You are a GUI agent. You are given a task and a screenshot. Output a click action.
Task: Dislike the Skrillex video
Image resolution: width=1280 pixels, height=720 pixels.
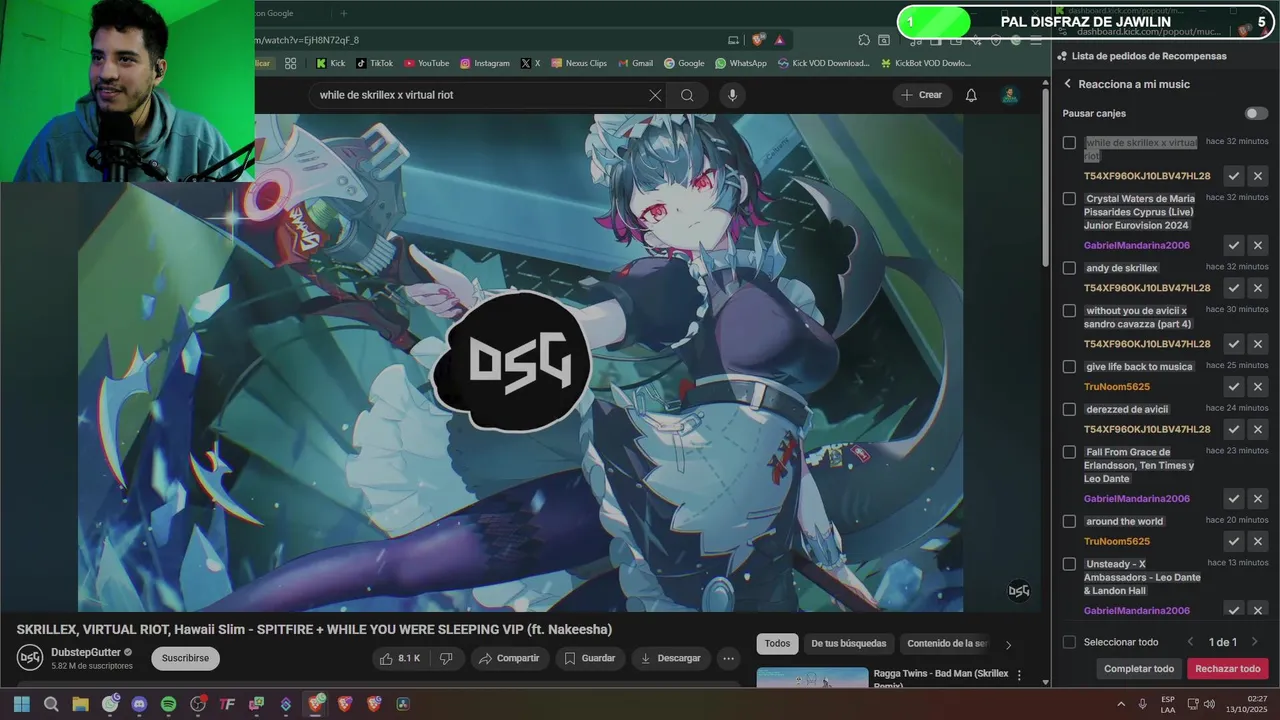pyautogui.click(x=446, y=658)
